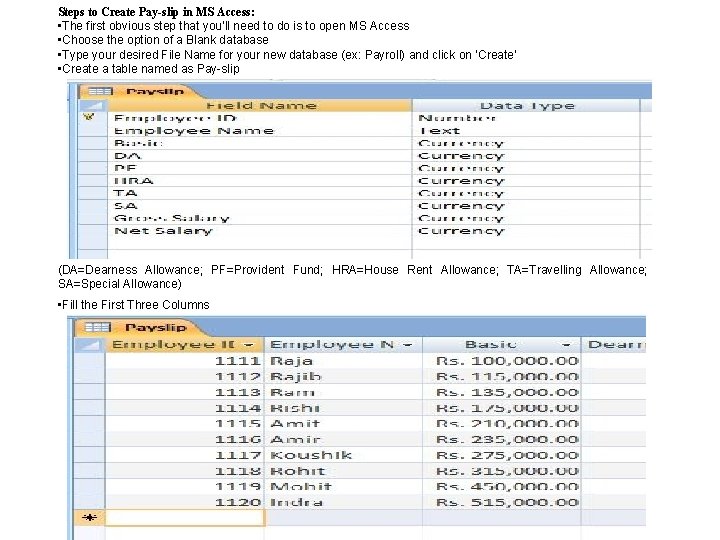Select the Employee ID field name cell

(260, 118)
